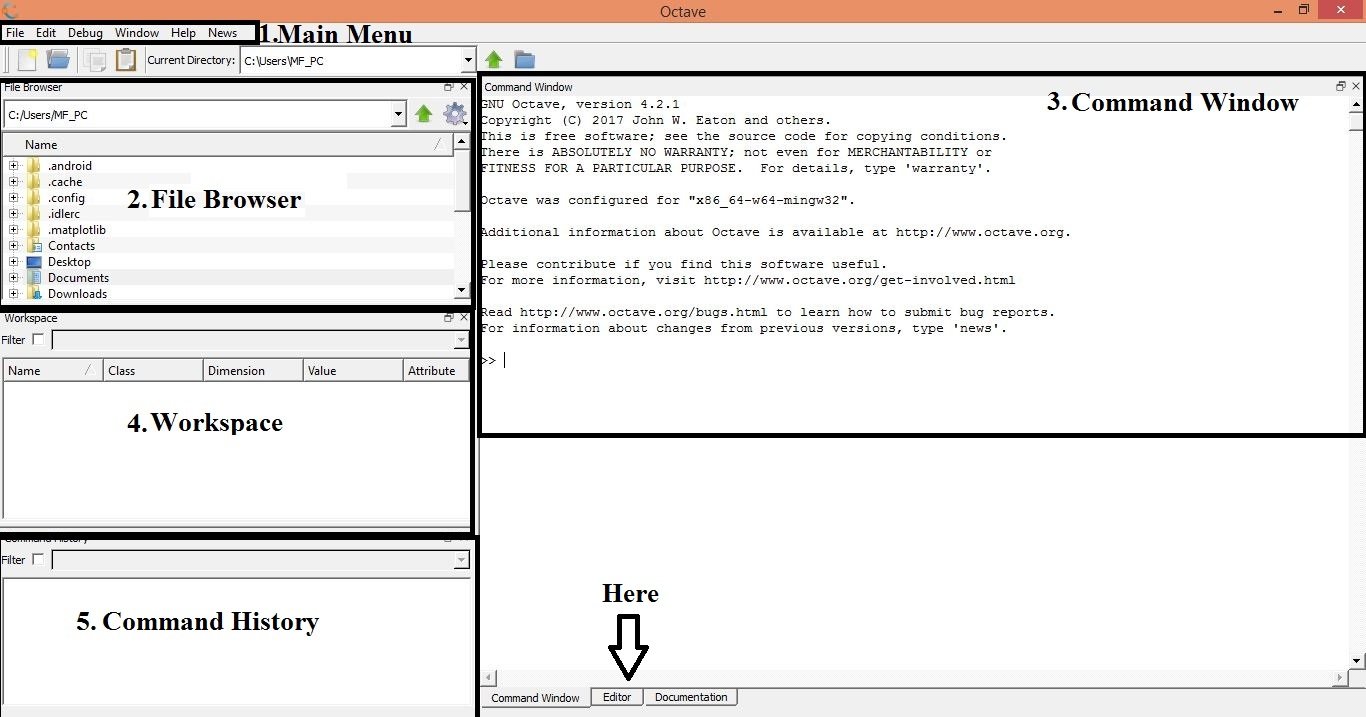The image size is (1366, 717).
Task: Open the Edit menu
Action: 46,33
